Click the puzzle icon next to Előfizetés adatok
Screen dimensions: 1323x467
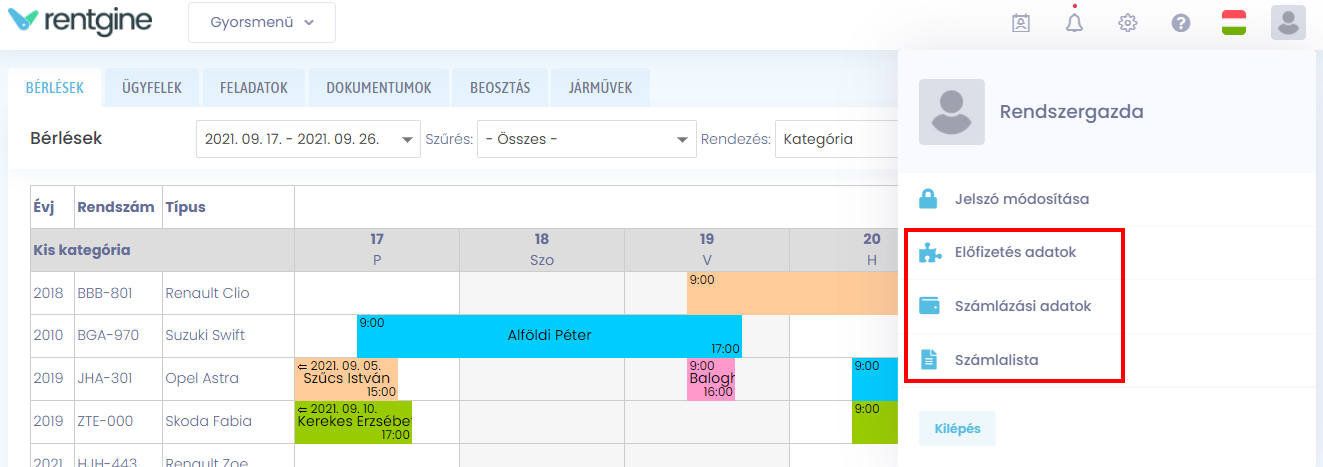click(x=929, y=253)
